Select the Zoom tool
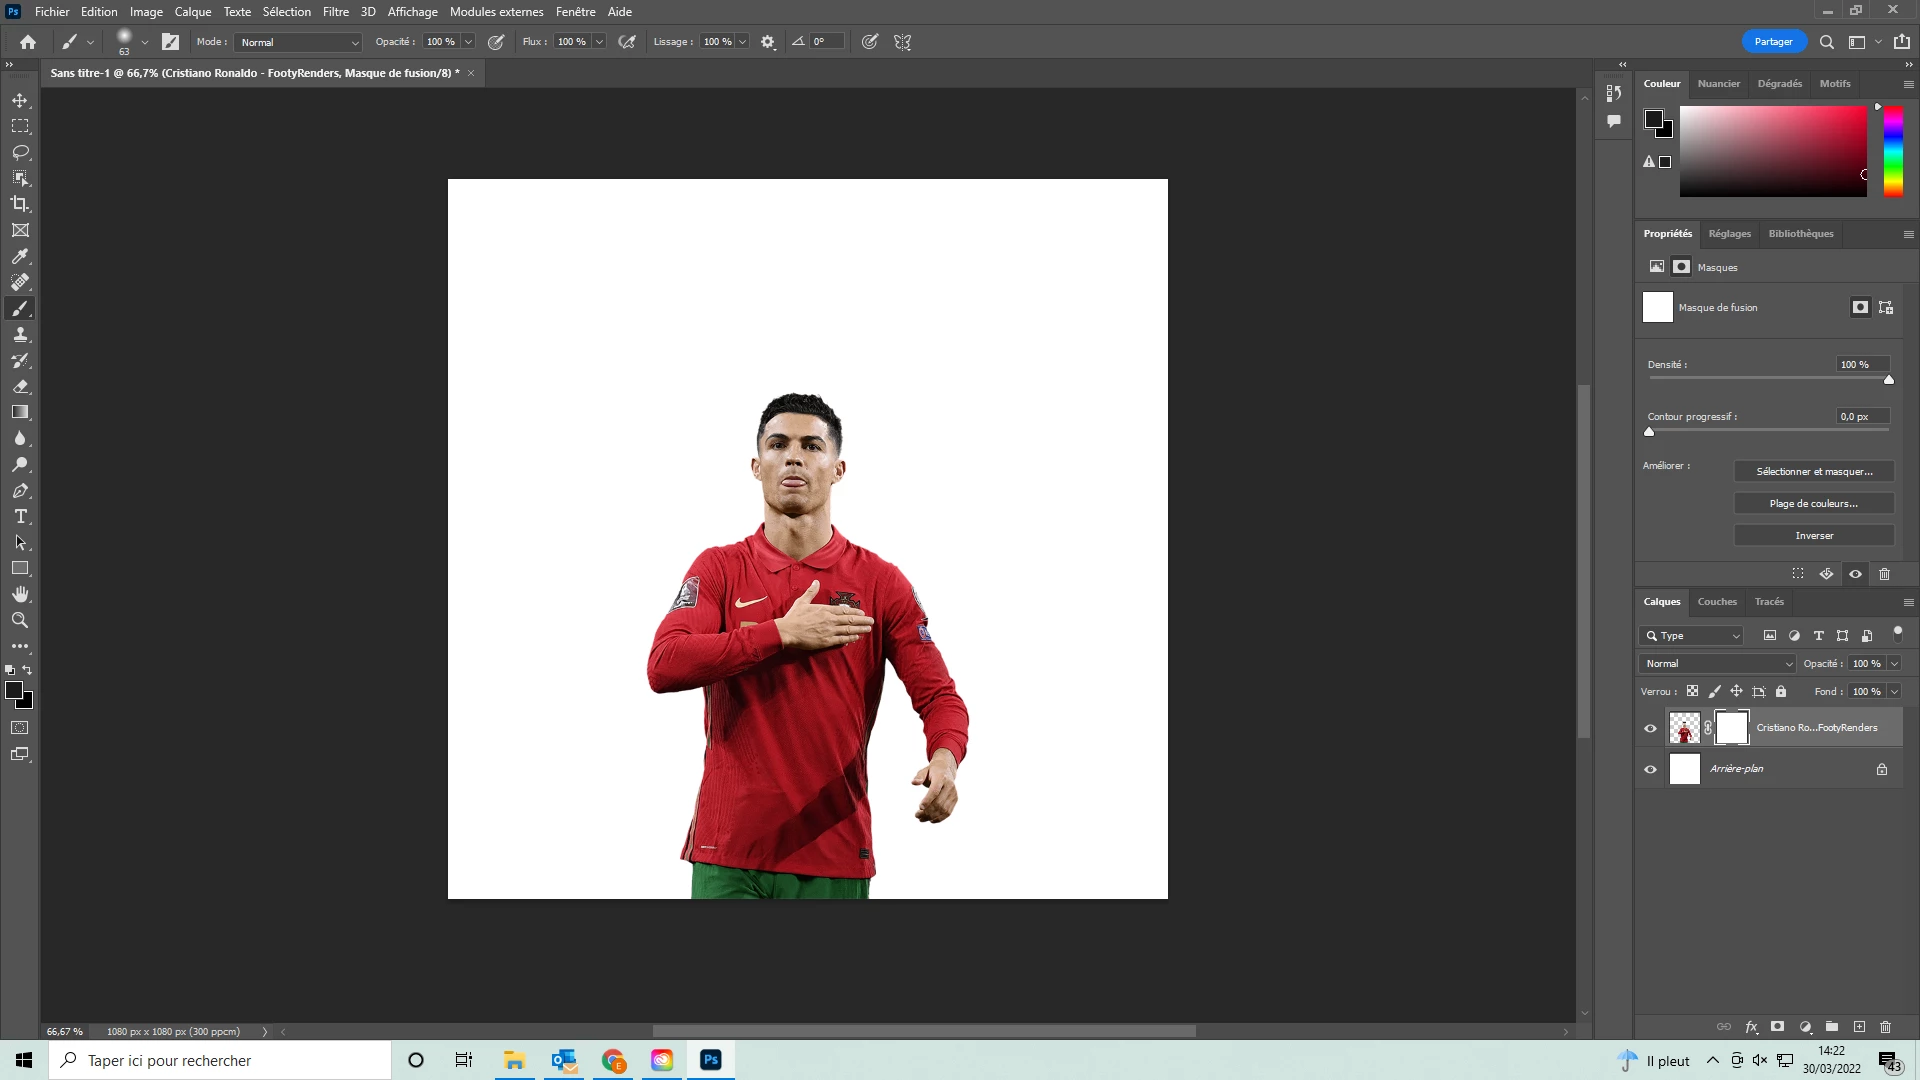 tap(20, 620)
